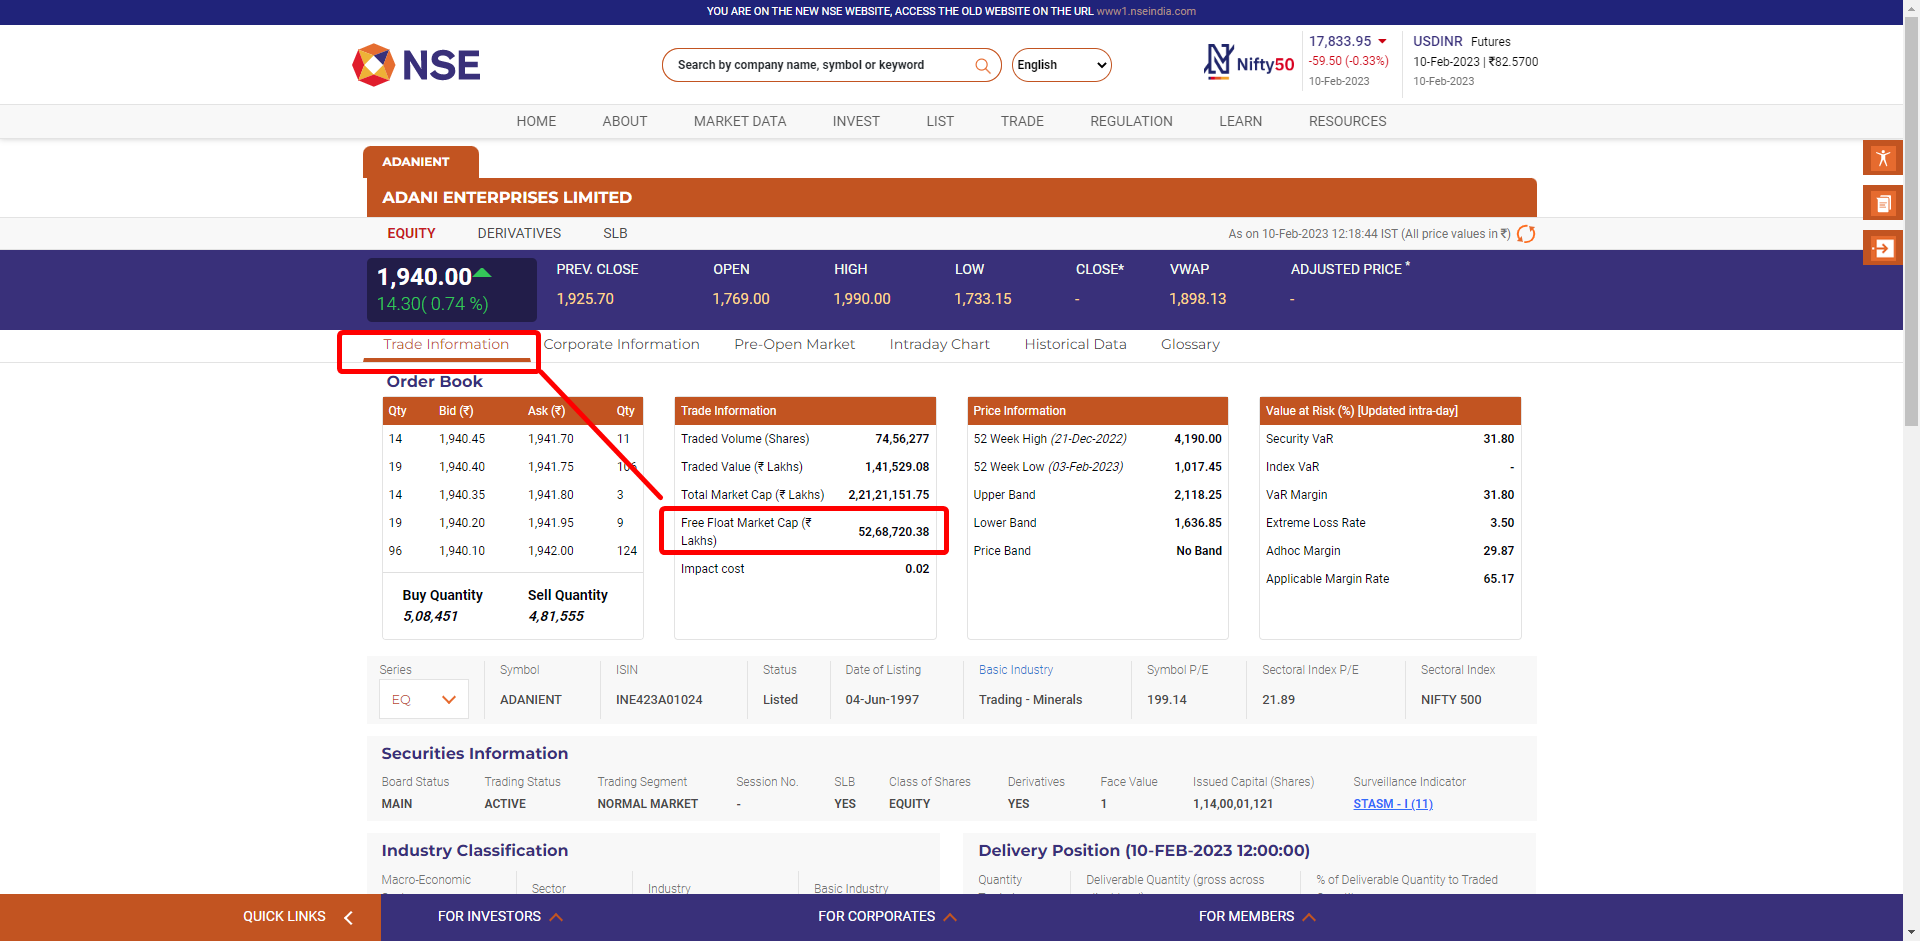Image resolution: width=1920 pixels, height=941 pixels.
Task: Switch to the Derivatives tab
Action: click(x=519, y=234)
